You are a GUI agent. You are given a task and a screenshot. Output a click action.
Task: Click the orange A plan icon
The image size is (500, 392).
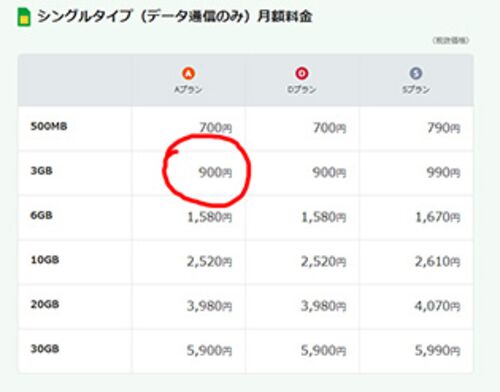[x=188, y=73]
